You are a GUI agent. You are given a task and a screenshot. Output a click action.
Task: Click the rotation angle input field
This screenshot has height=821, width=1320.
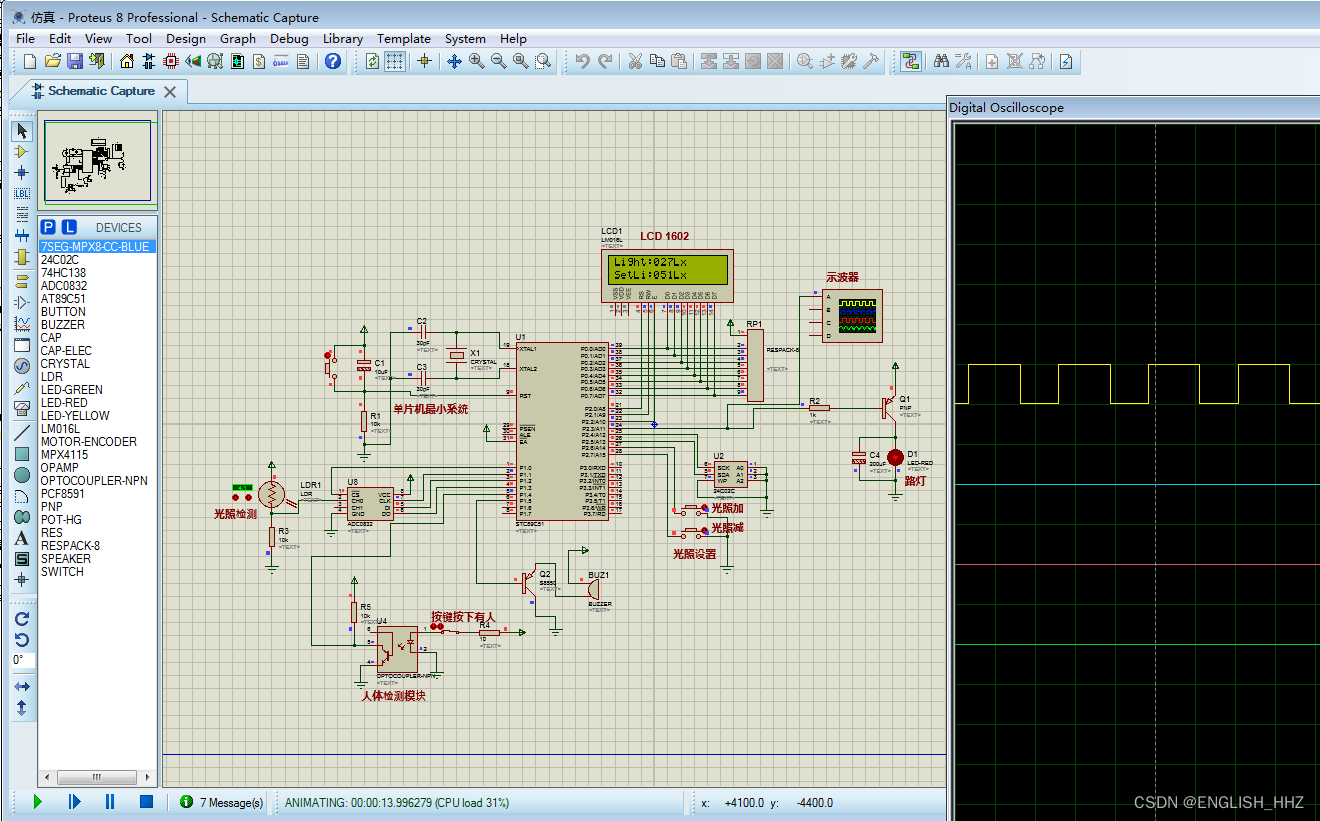tap(22, 660)
